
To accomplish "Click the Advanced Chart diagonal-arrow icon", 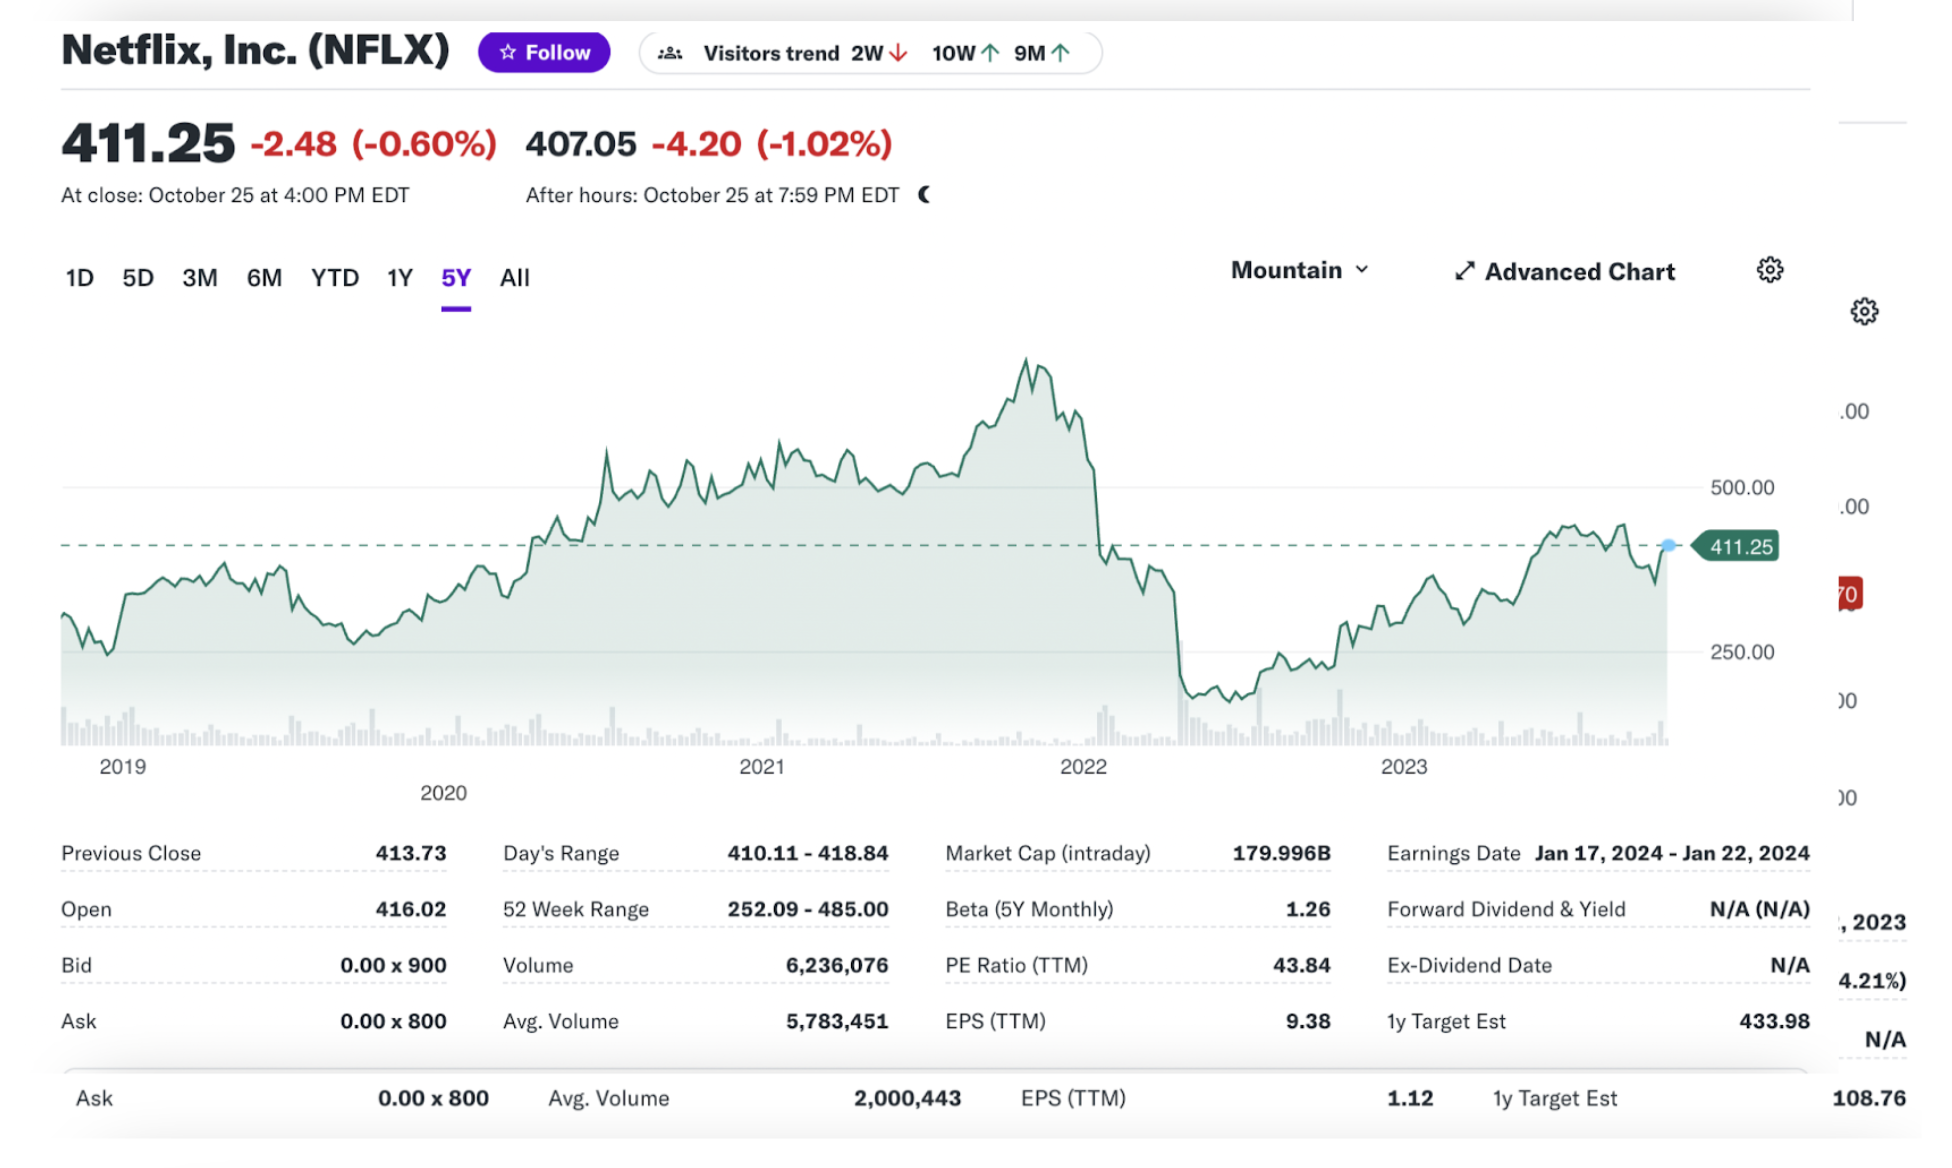I will pos(1464,270).
